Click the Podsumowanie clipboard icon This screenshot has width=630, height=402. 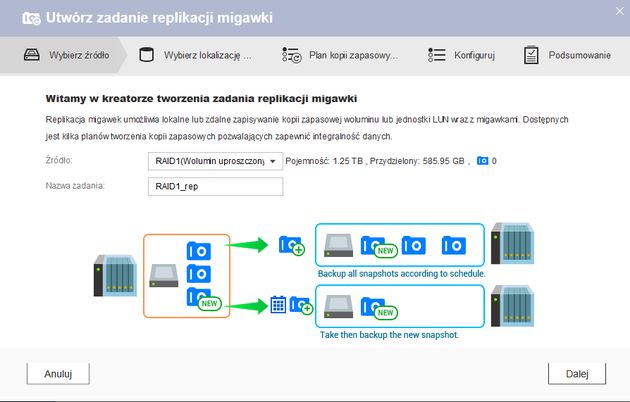pos(531,55)
